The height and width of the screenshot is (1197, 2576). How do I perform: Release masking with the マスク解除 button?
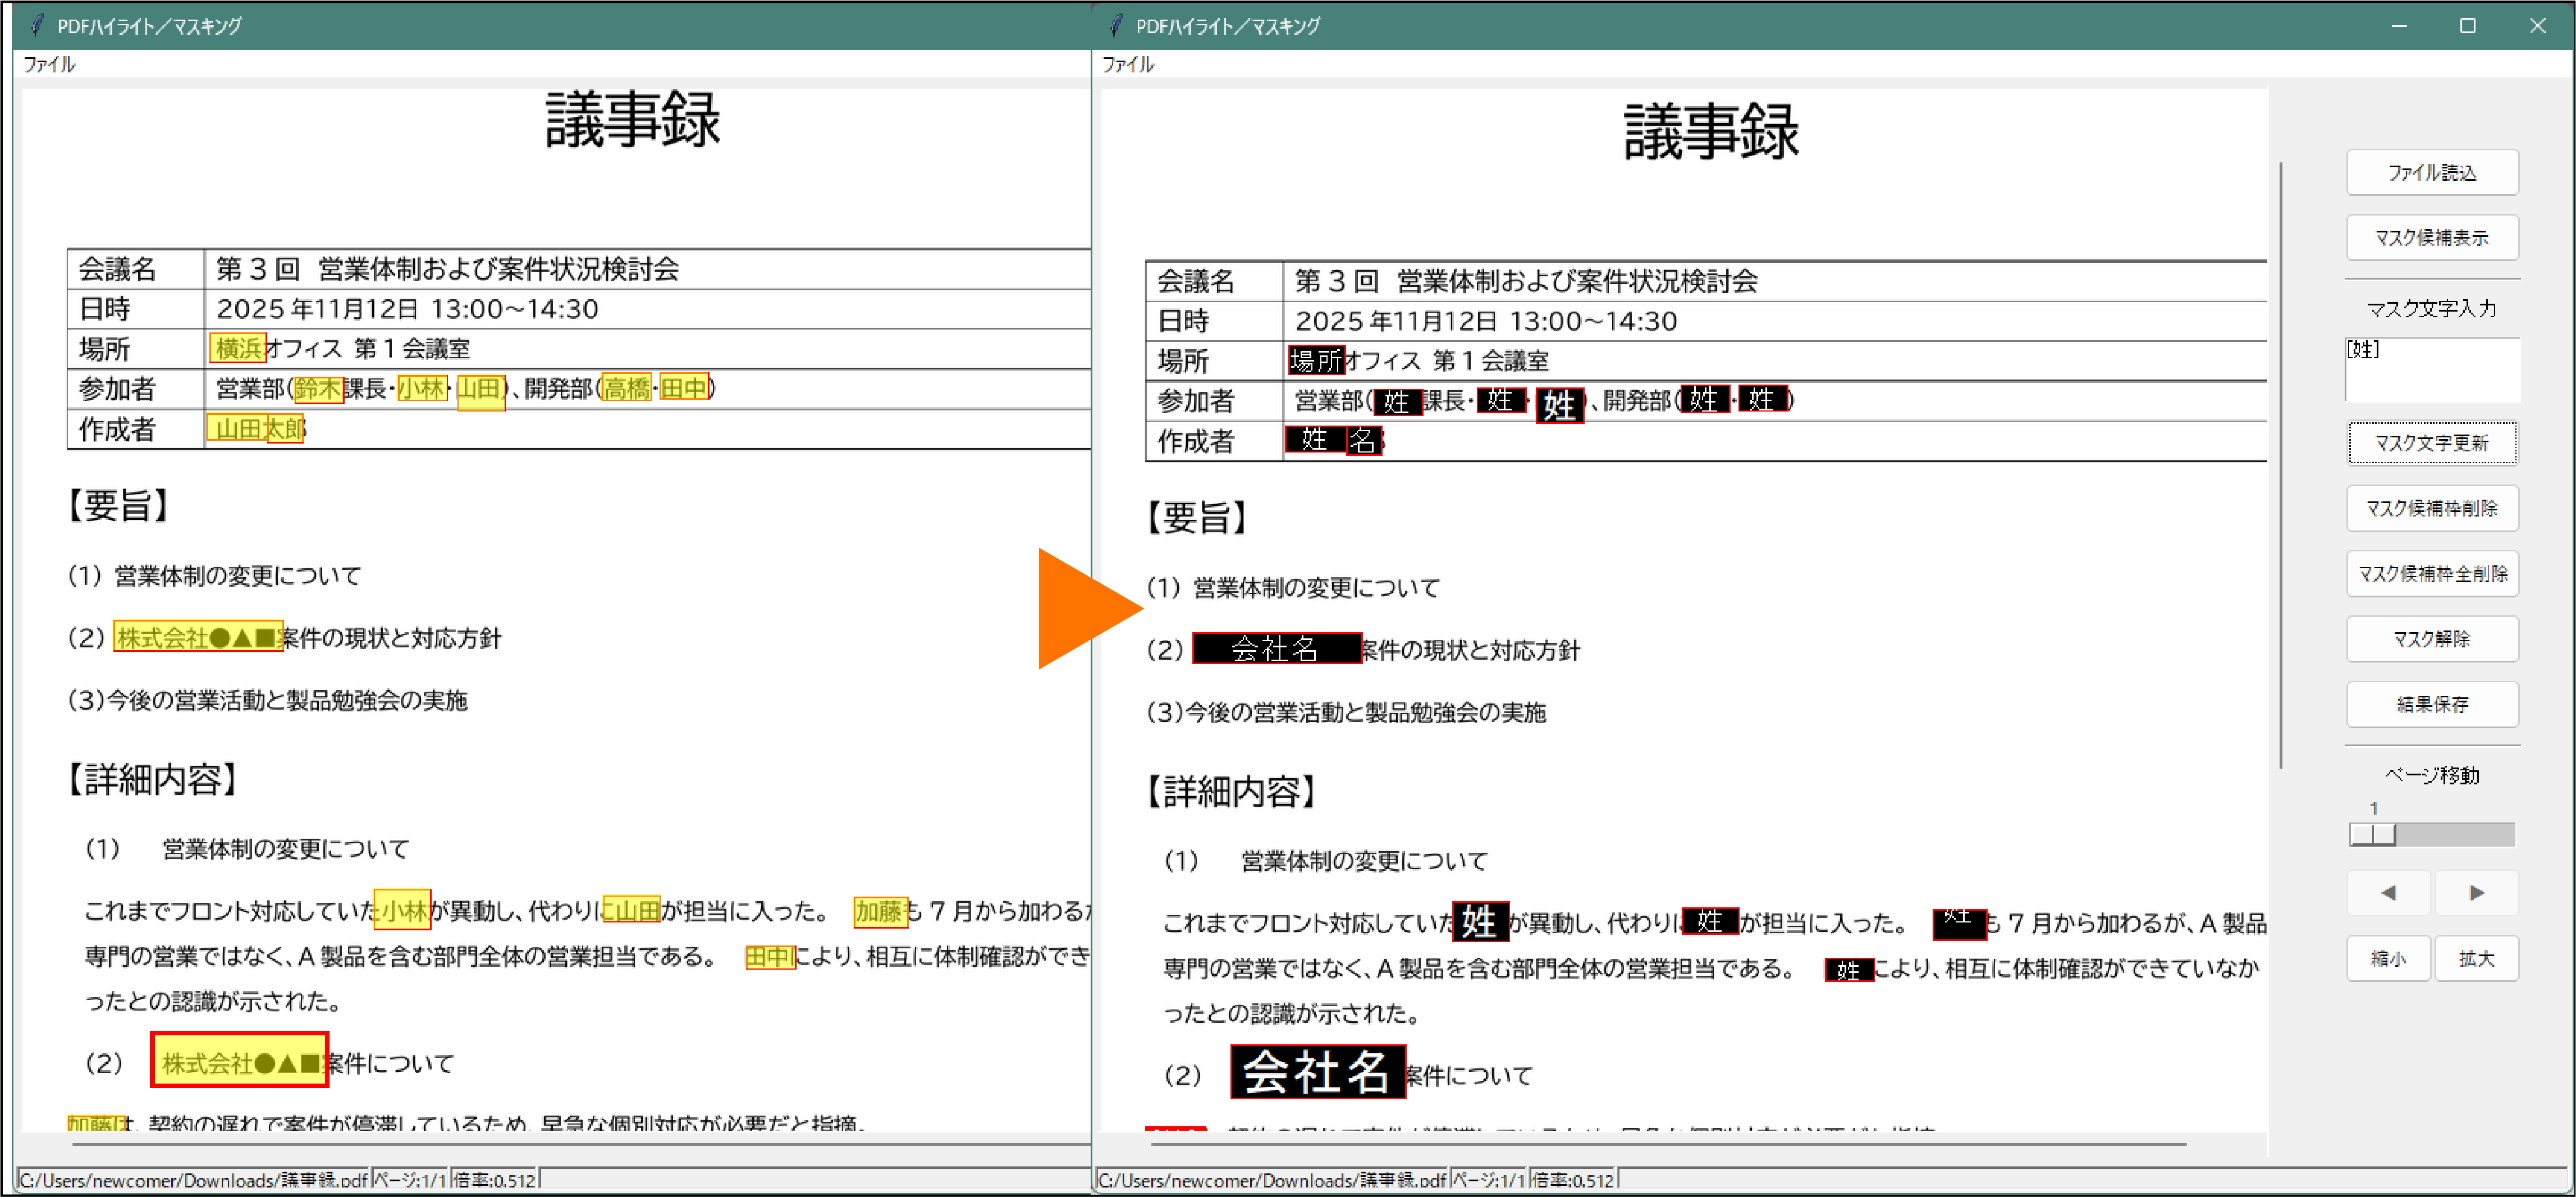click(2432, 638)
